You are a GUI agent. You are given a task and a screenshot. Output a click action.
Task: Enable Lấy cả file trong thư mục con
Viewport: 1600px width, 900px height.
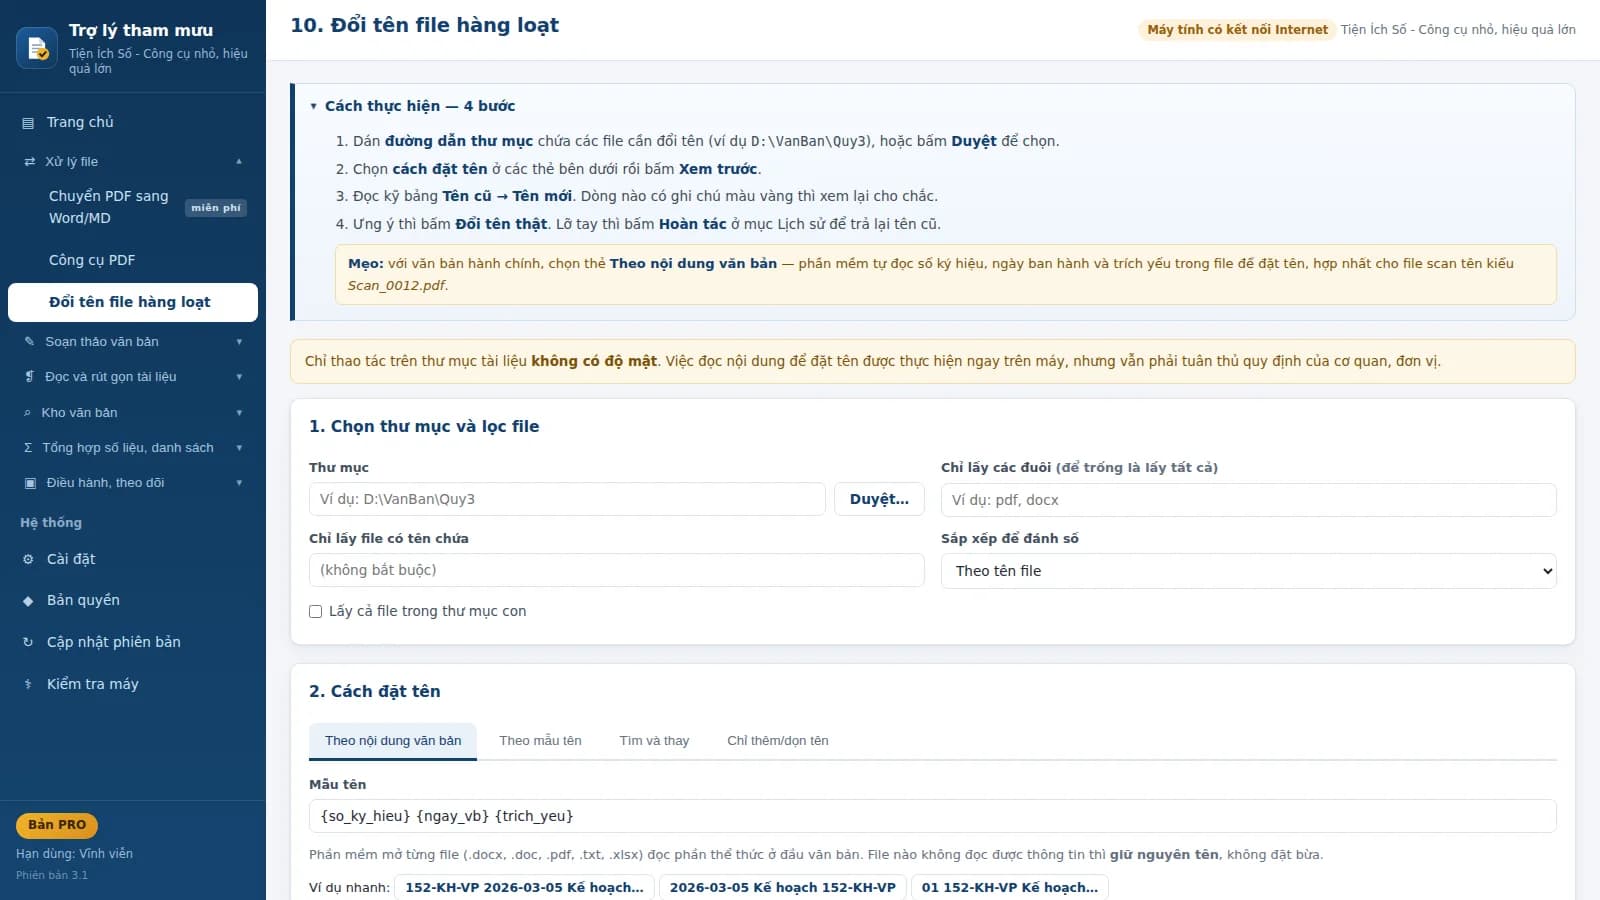pyautogui.click(x=316, y=611)
